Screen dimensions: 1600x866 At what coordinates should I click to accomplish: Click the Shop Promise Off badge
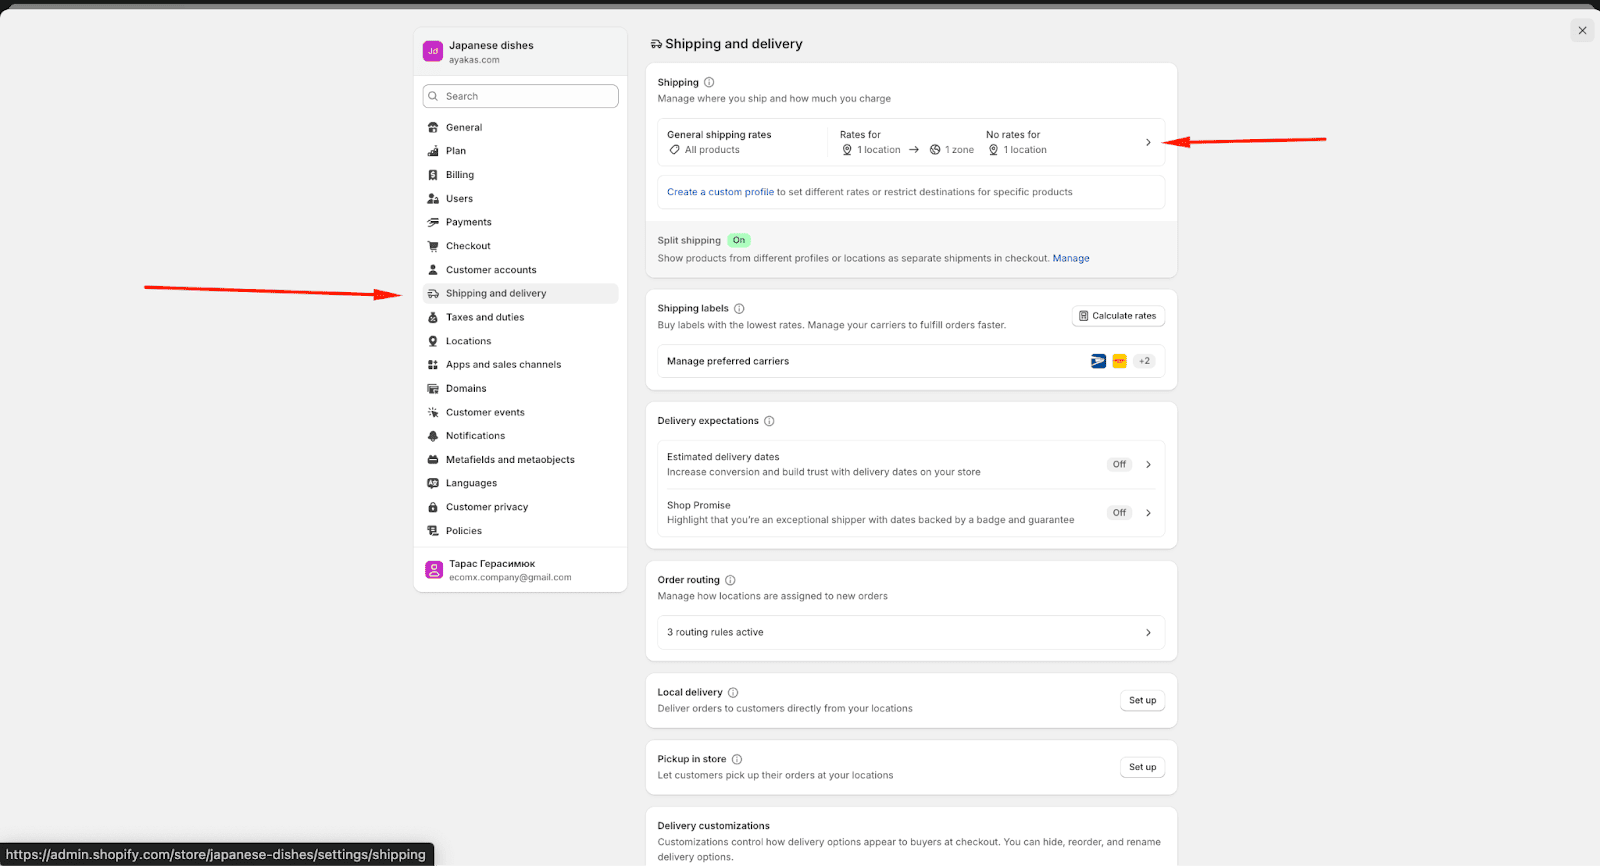click(1119, 513)
